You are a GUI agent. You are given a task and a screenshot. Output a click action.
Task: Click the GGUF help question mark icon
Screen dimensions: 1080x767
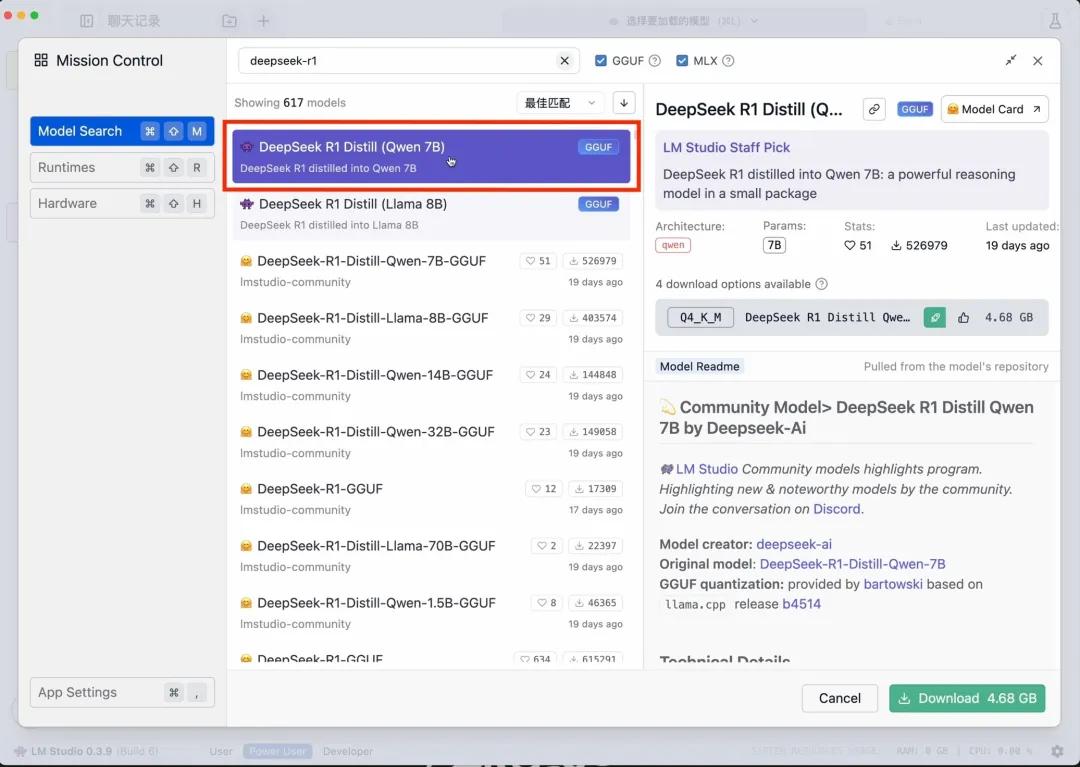coord(655,61)
